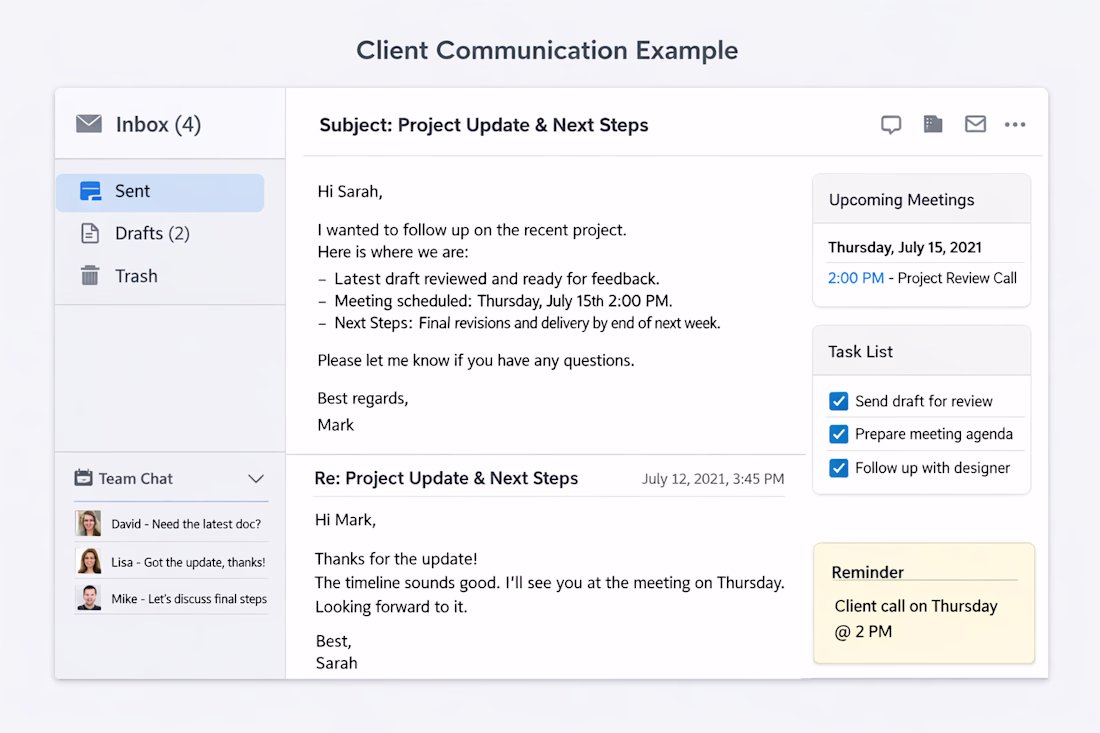Click Follow up with designer label
The height and width of the screenshot is (733, 1100).
[932, 468]
